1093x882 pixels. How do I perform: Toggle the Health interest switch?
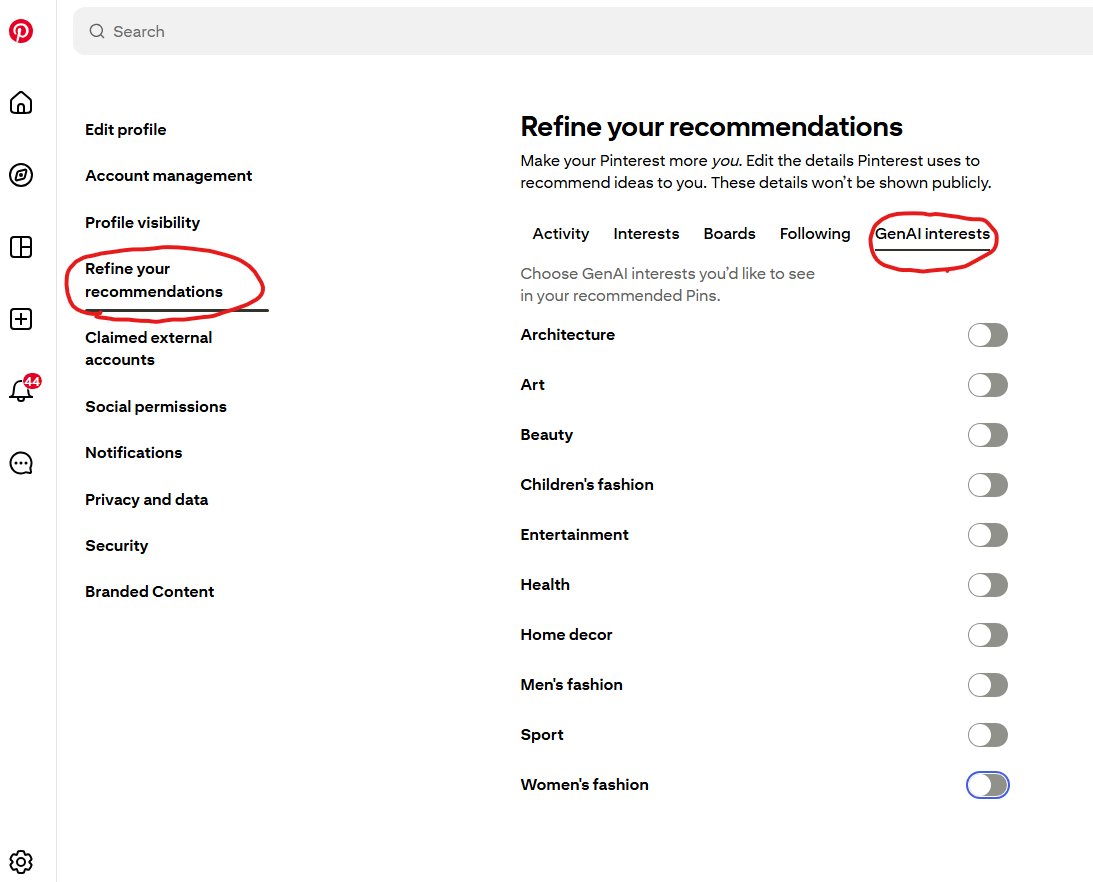[x=987, y=585]
